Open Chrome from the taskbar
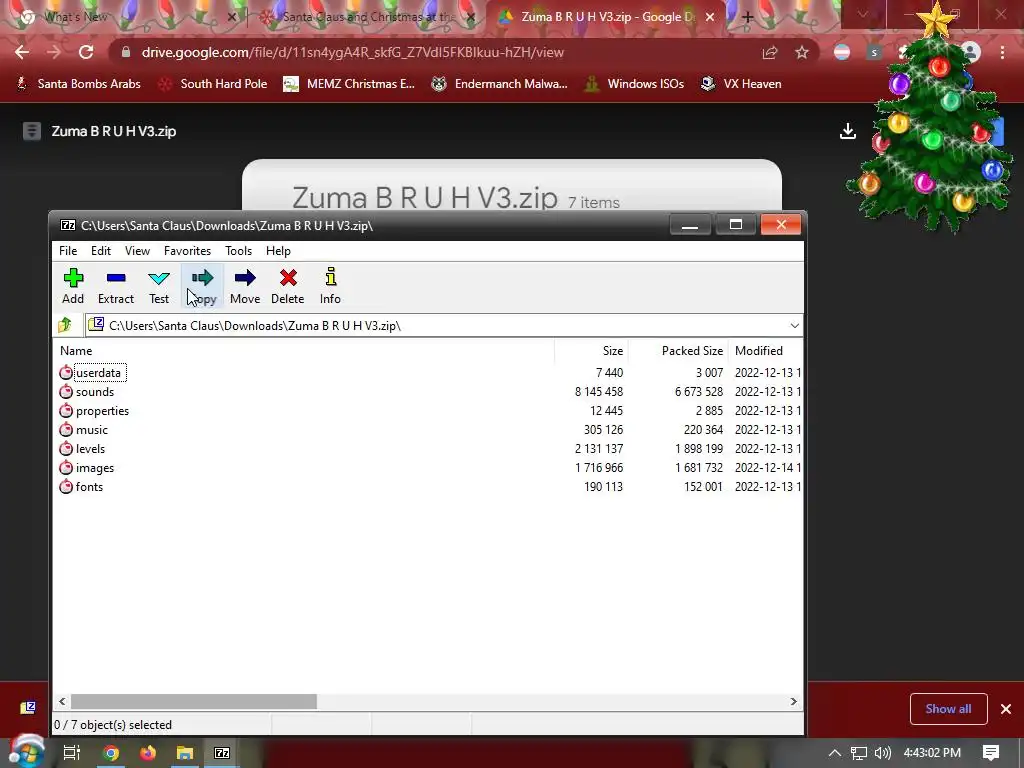This screenshot has height=768, width=1024. point(111,753)
